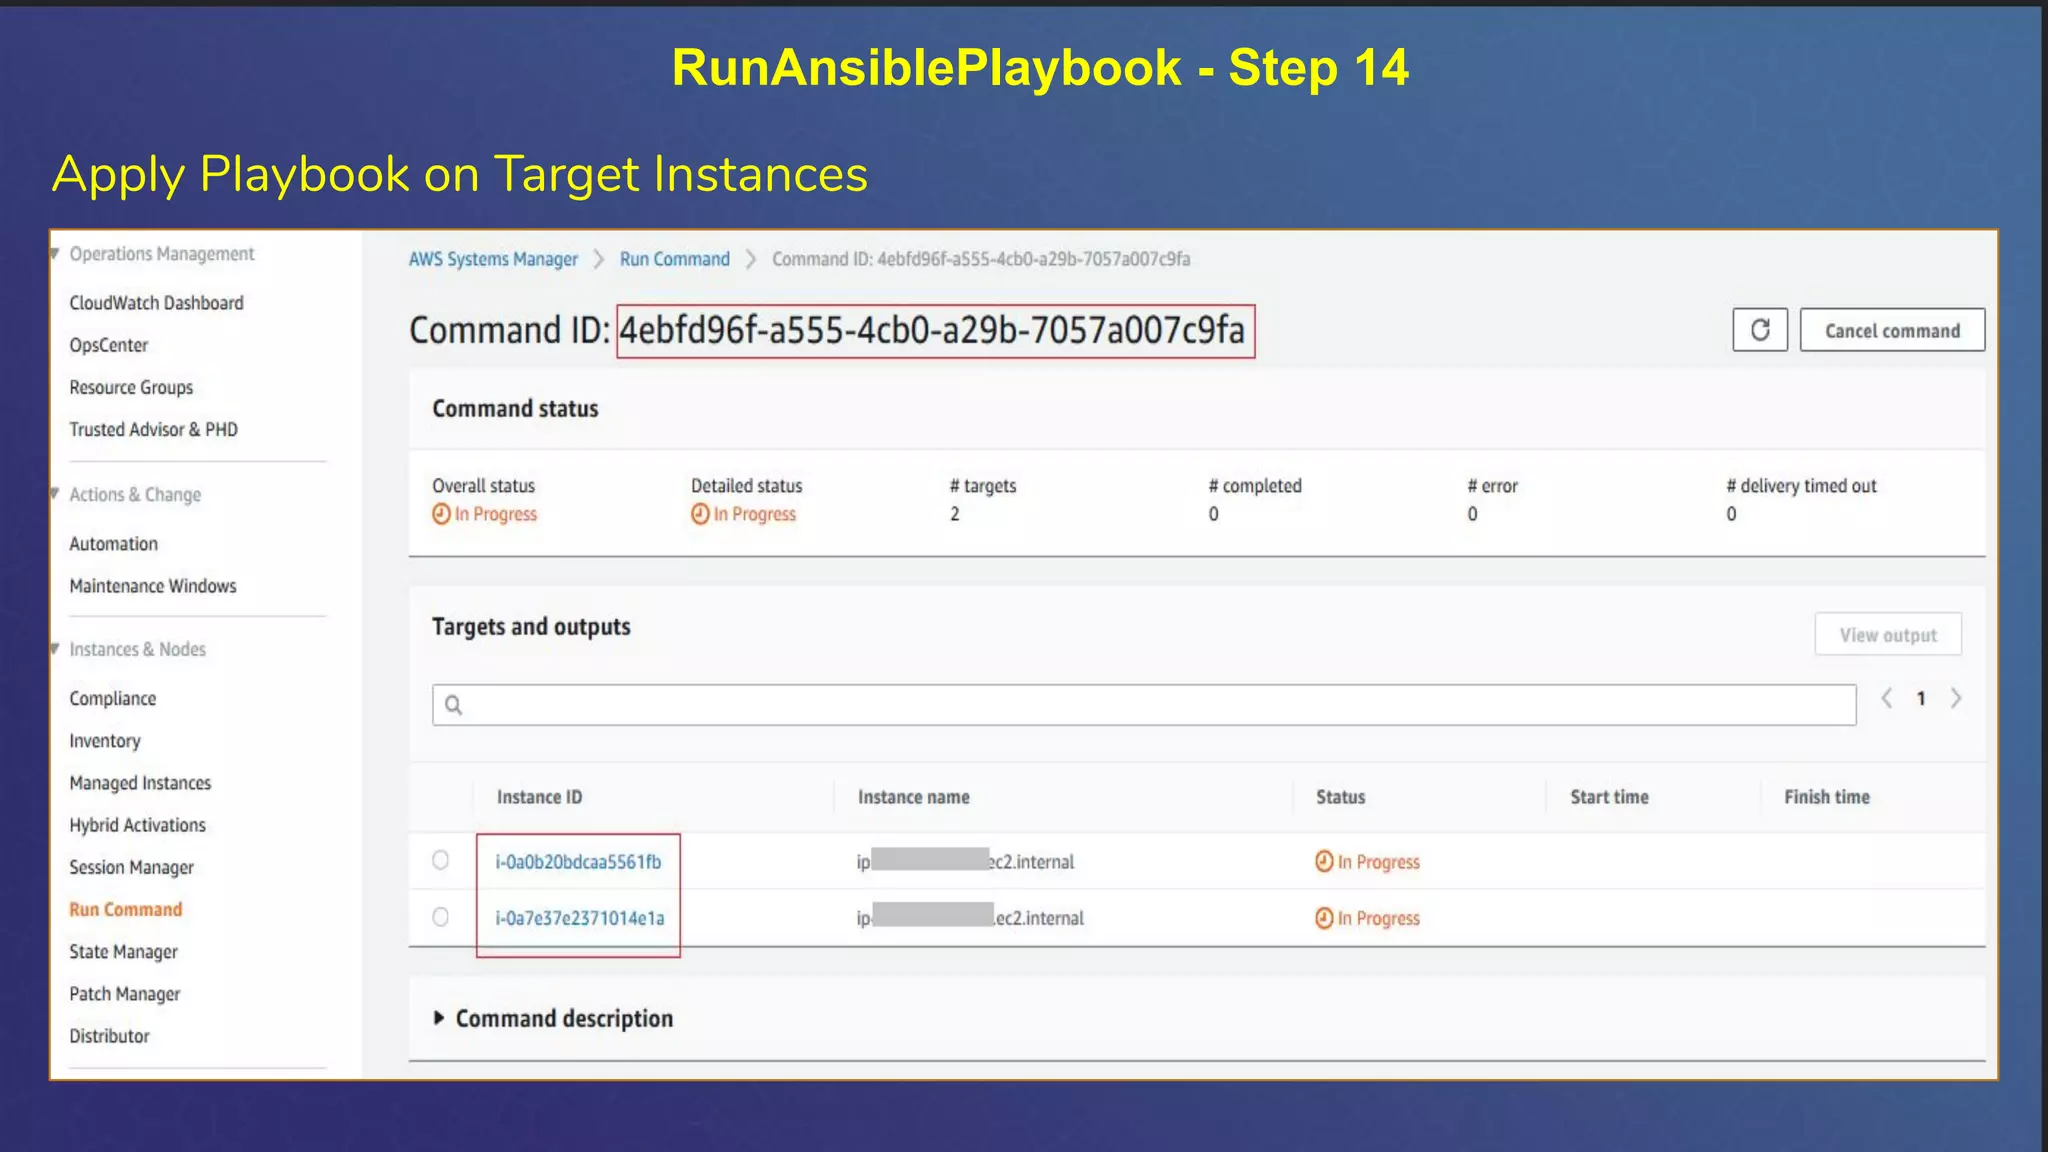The width and height of the screenshot is (2048, 1152).
Task: Click the Overall status In Progress clock icon
Action: coord(441,514)
